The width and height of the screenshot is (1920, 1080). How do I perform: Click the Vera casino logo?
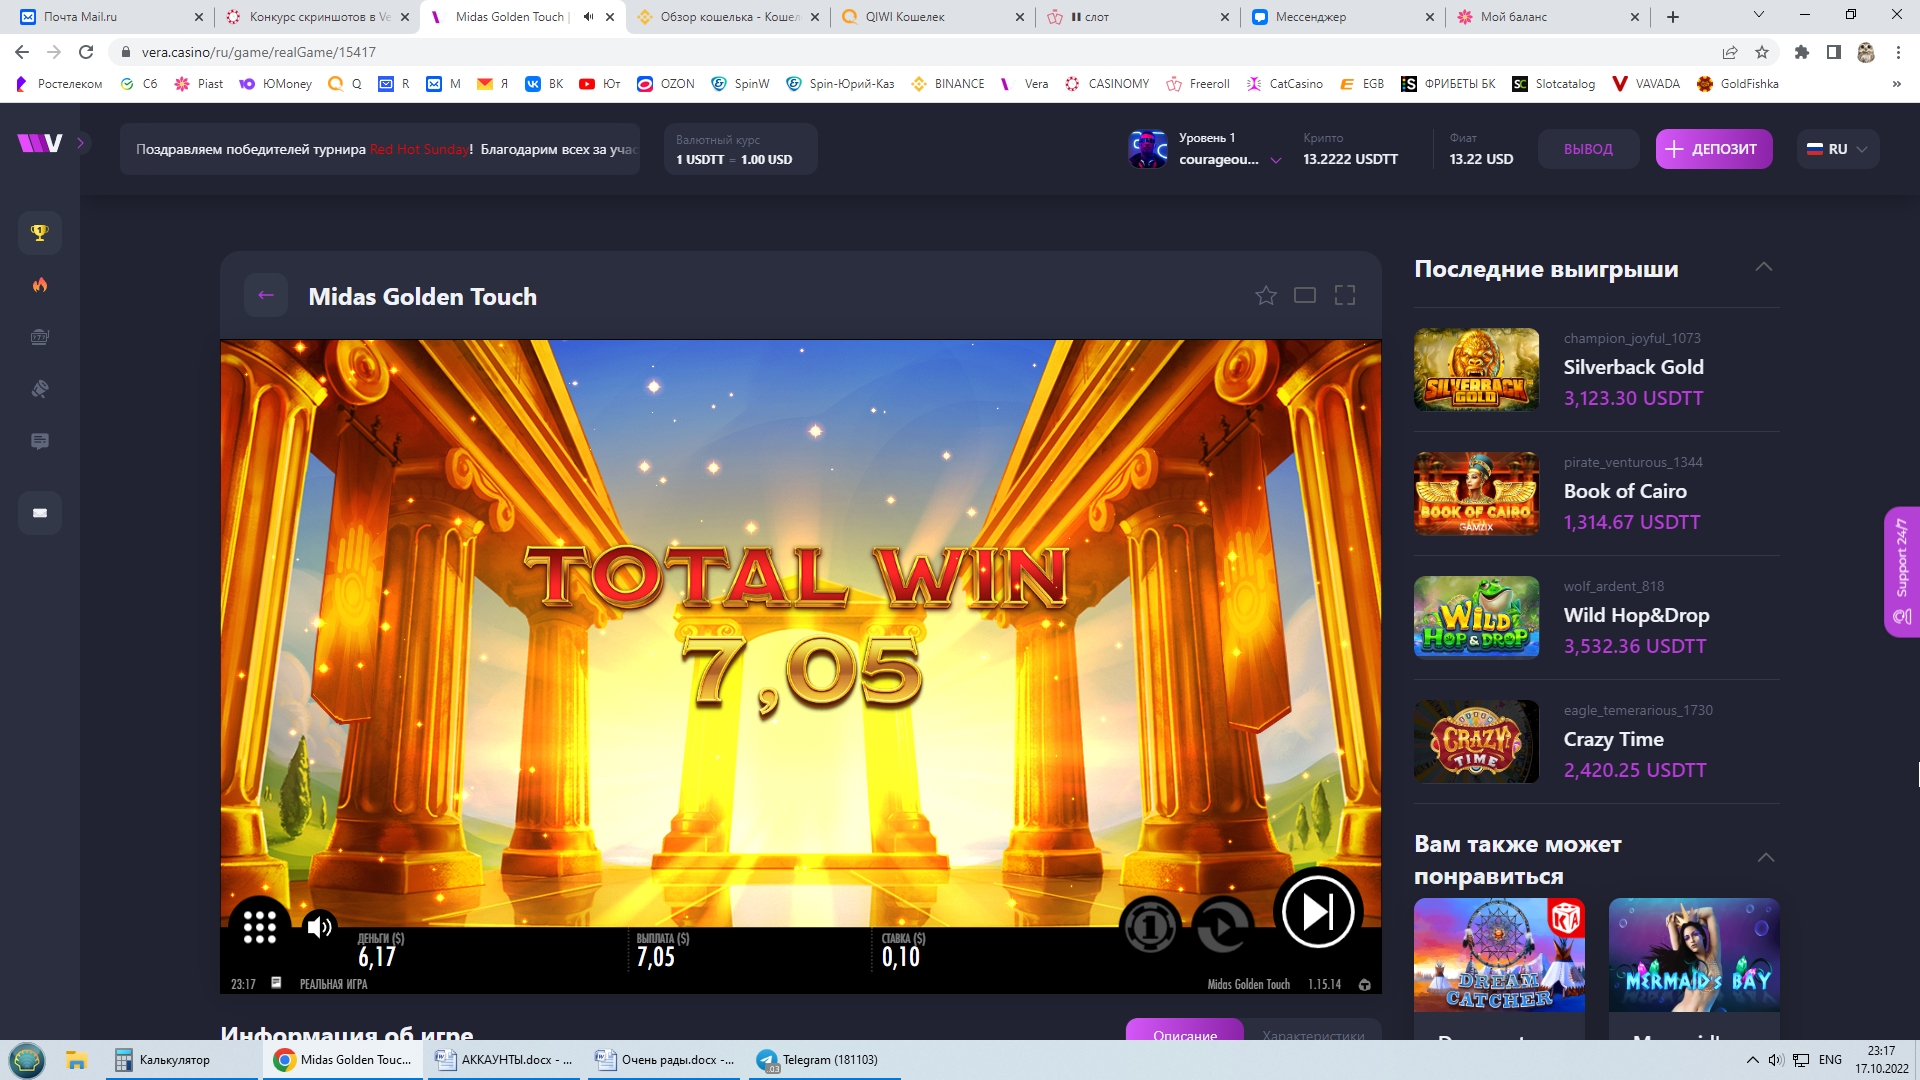[x=40, y=143]
